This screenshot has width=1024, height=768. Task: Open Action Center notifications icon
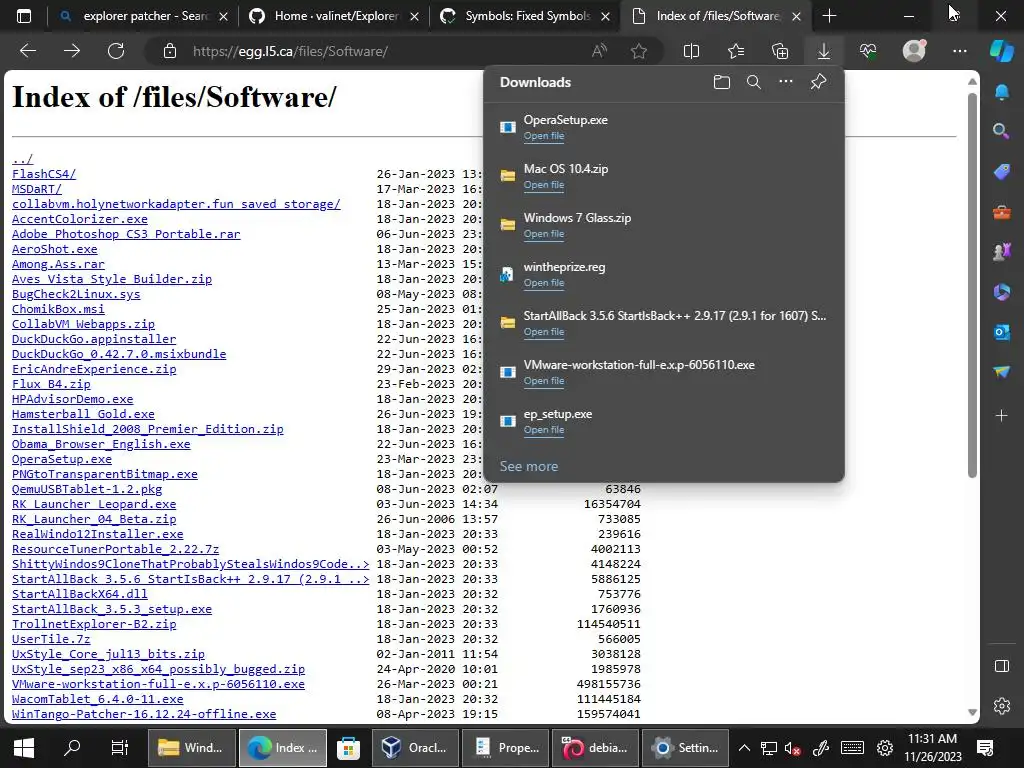(x=985, y=748)
